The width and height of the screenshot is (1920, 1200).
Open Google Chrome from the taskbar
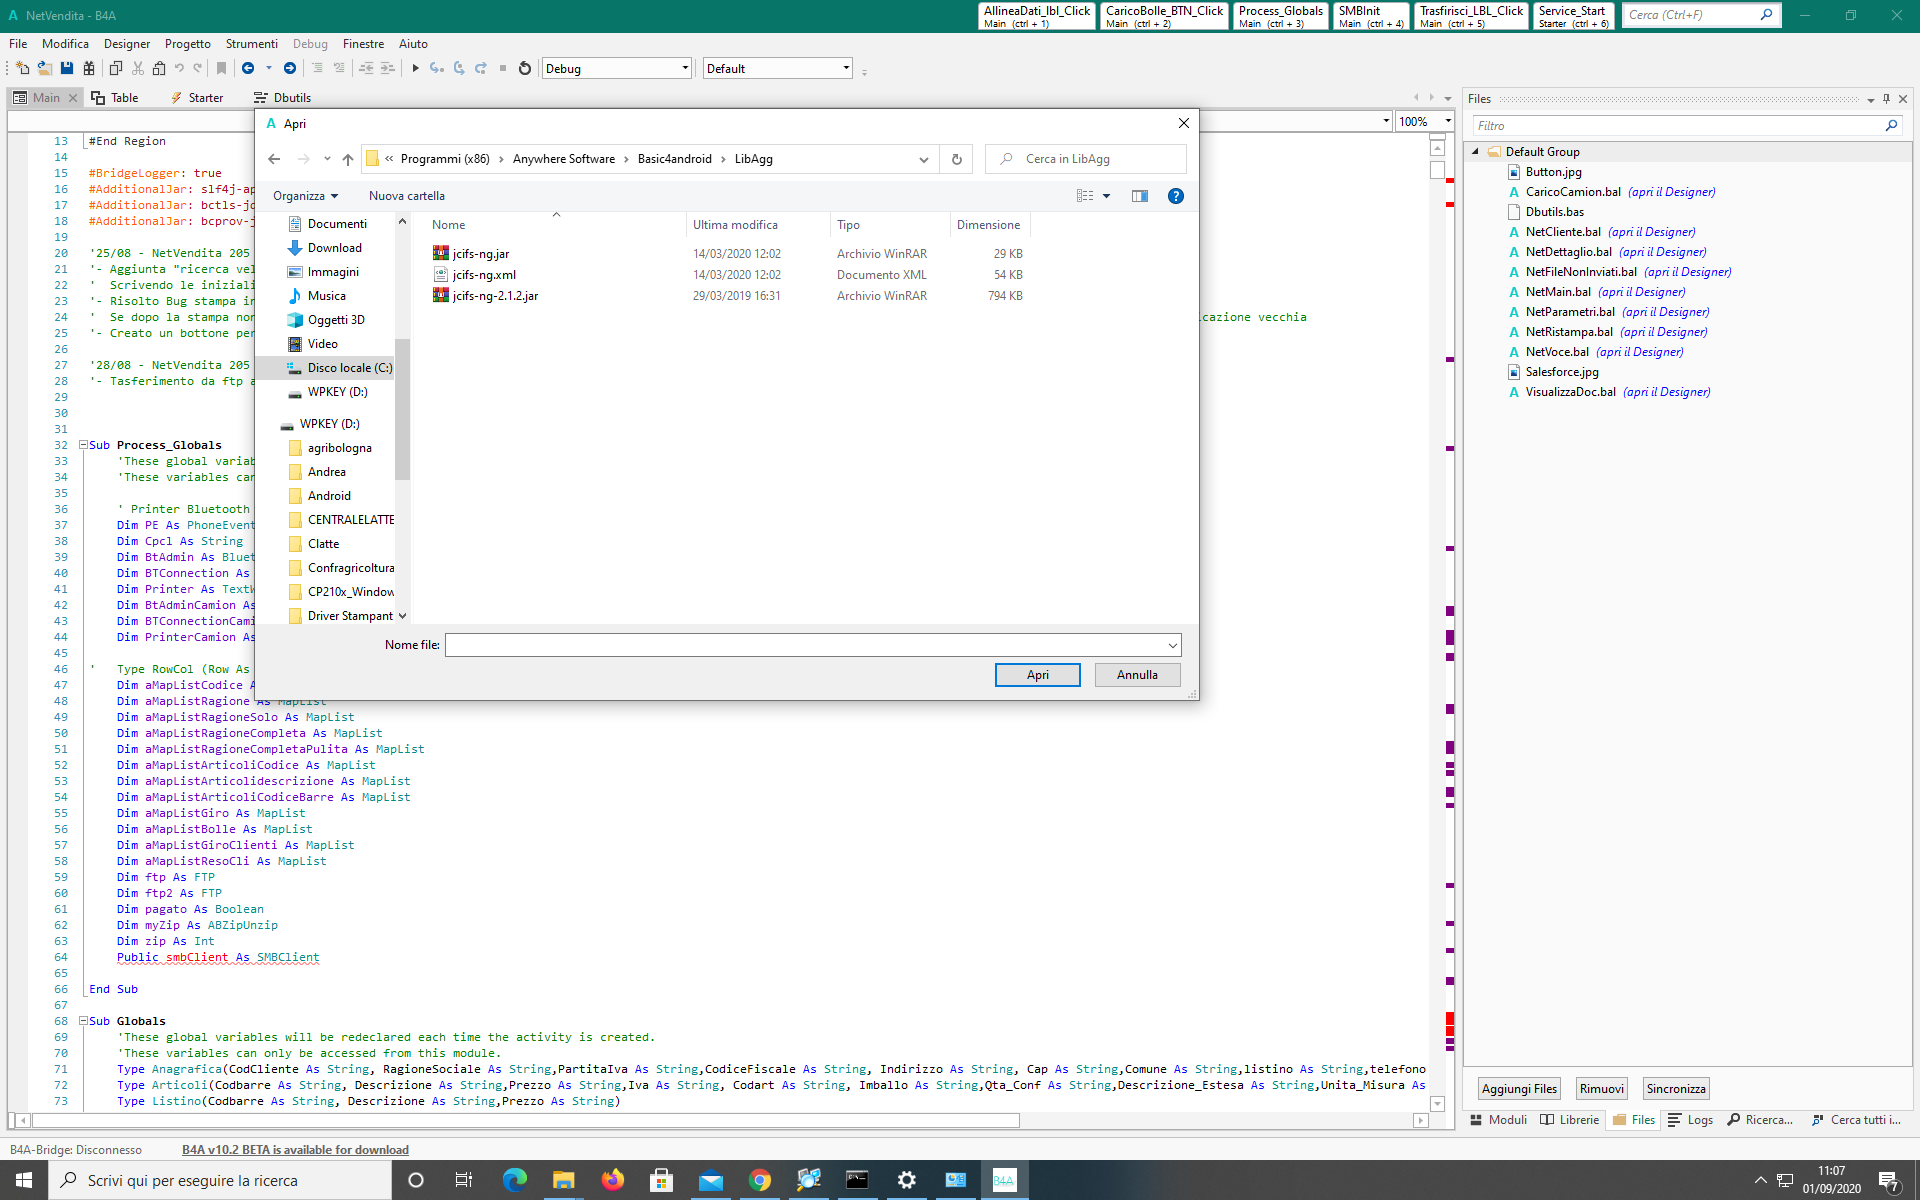[759, 1180]
